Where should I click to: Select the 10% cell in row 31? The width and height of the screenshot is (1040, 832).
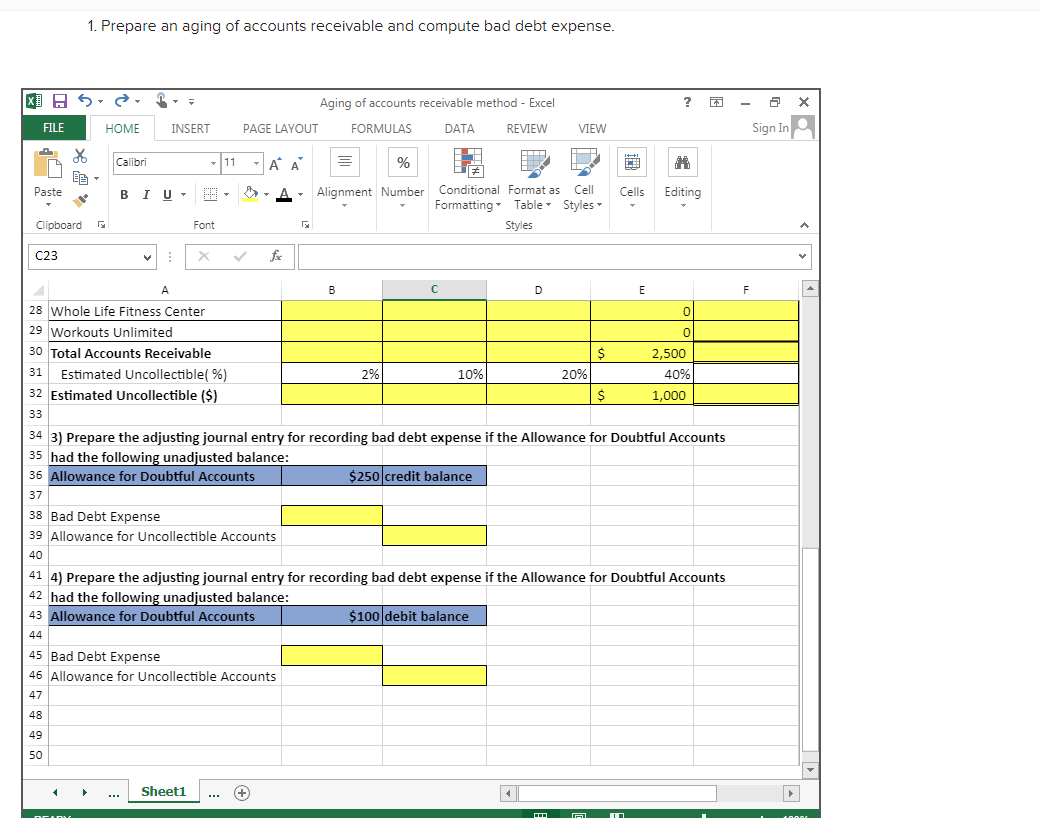[x=434, y=374]
